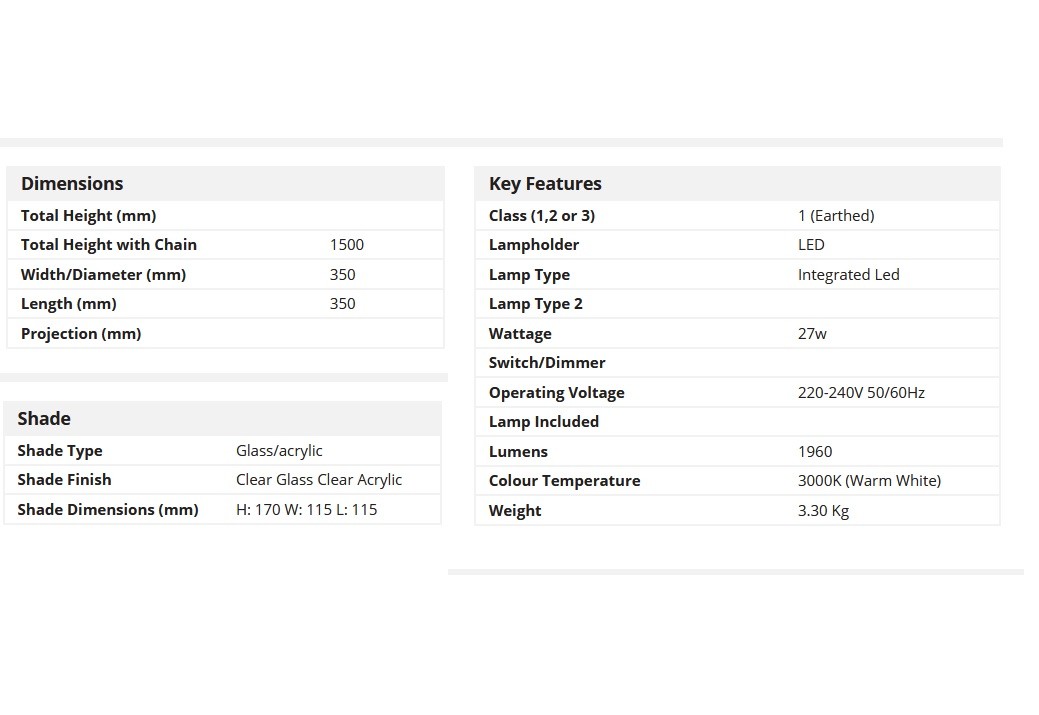Click the Operating Voltage 220-240V value
1039x715 pixels.
pos(861,392)
